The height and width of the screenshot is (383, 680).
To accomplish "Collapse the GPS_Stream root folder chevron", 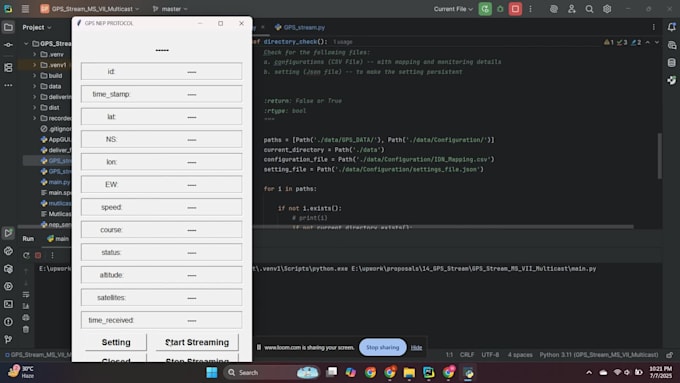I will 26,43.
